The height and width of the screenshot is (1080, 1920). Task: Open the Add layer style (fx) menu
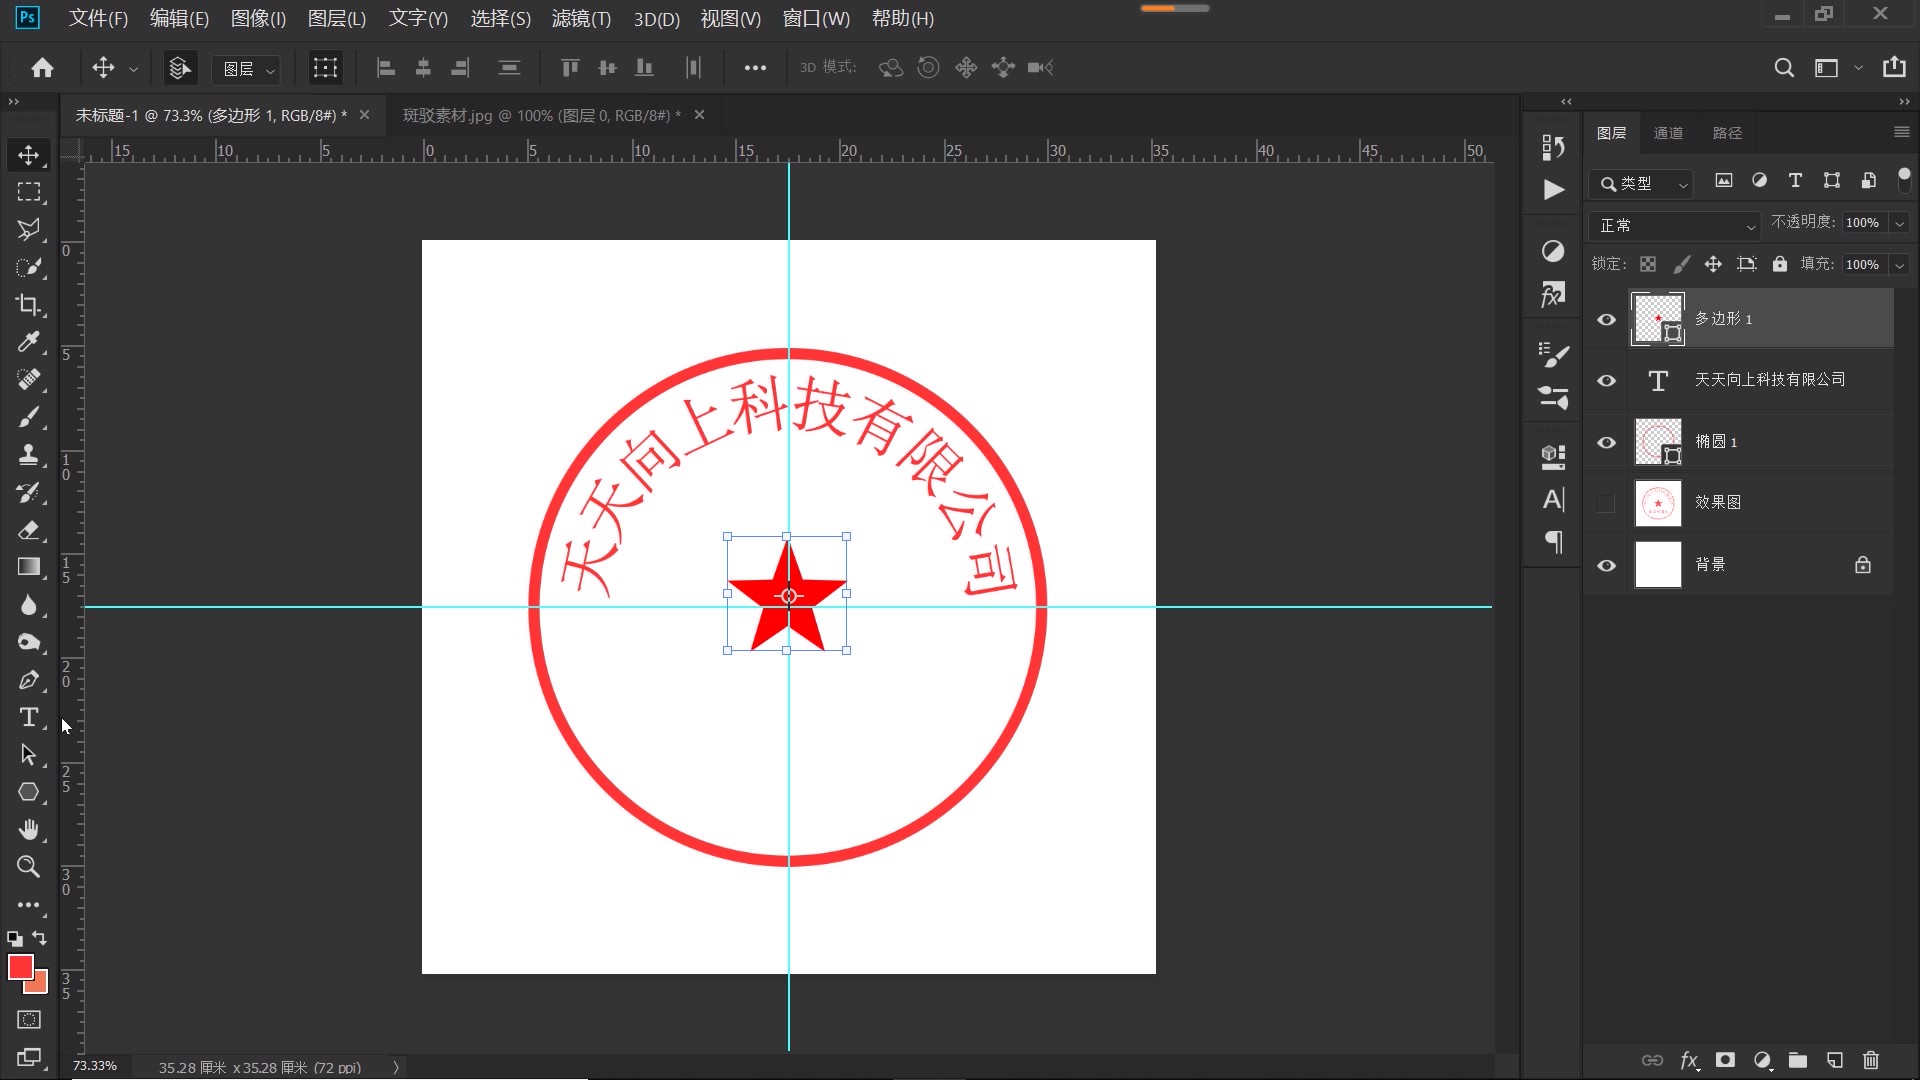(x=1689, y=1061)
